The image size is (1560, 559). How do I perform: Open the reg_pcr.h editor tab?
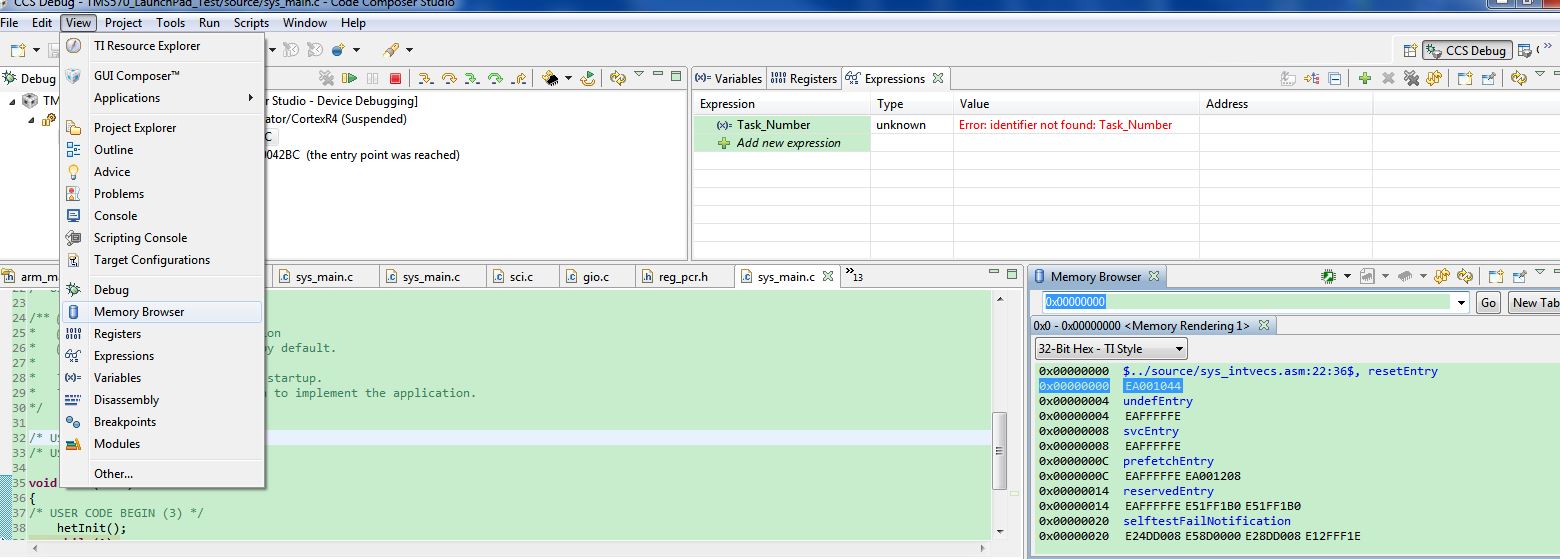pos(684,276)
